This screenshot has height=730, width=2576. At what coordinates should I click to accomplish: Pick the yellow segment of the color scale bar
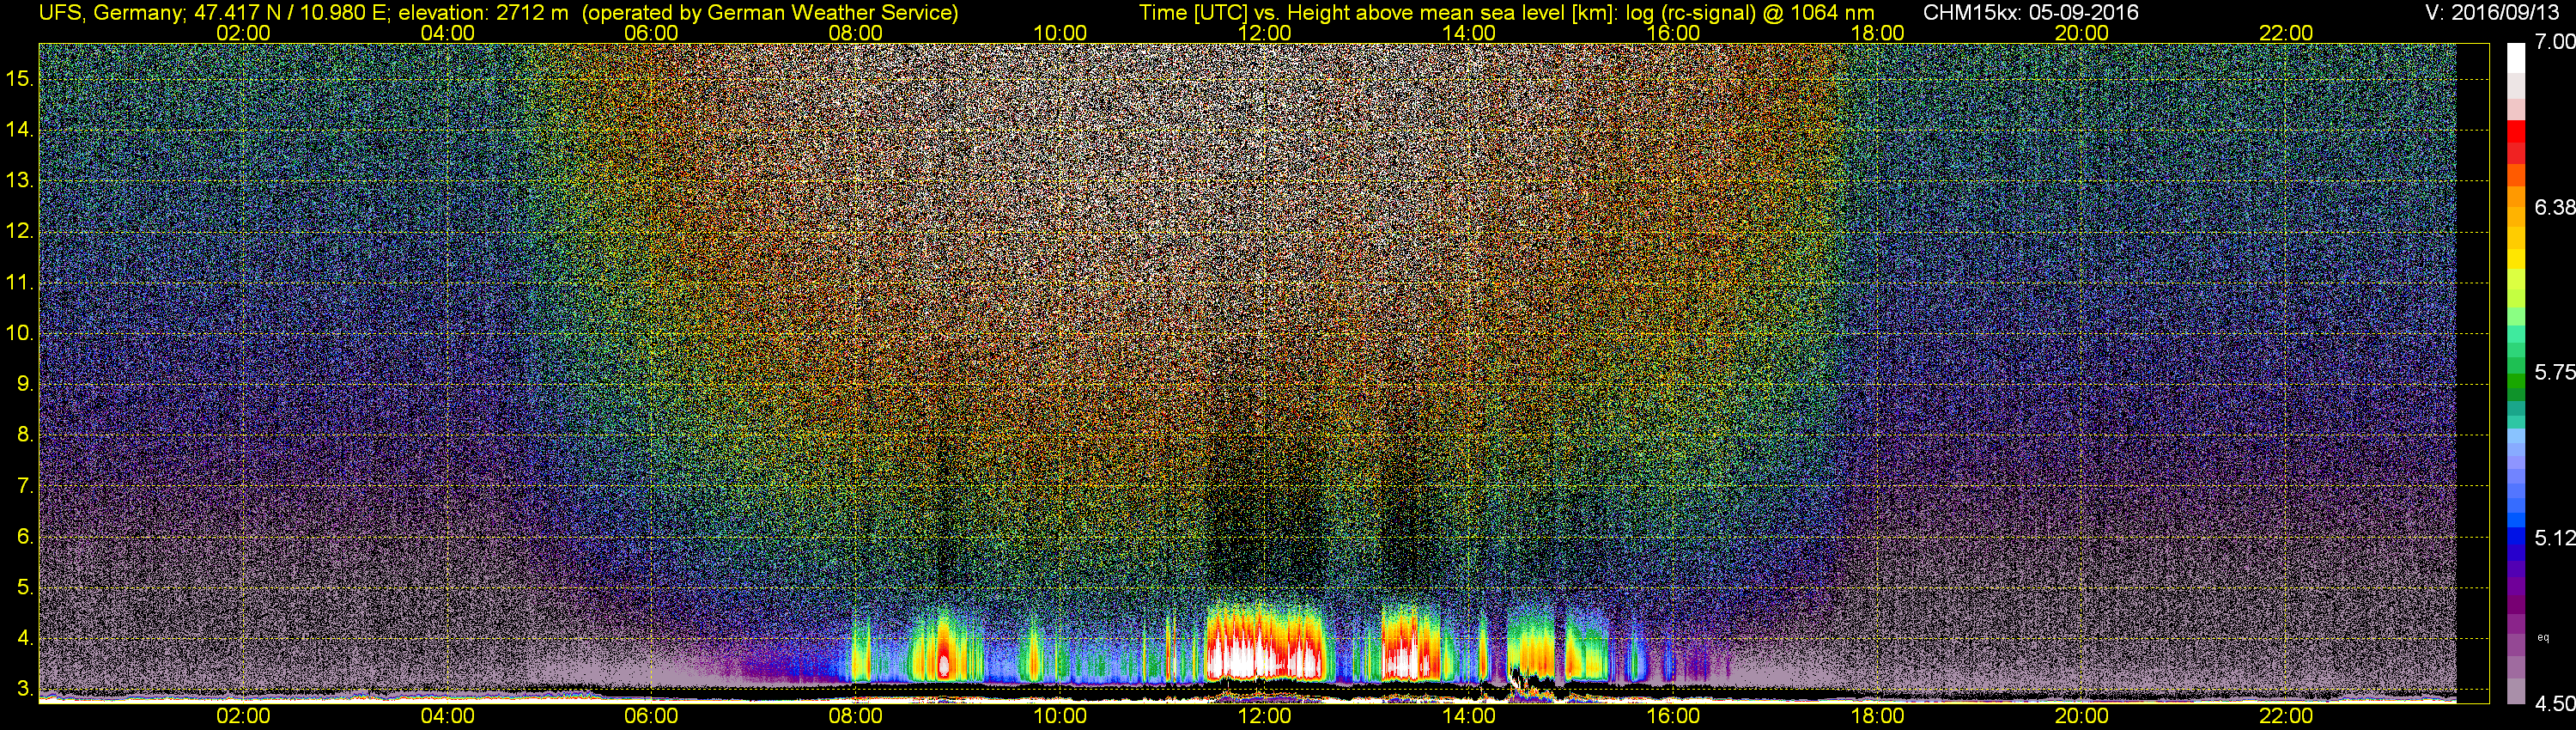(2516, 258)
